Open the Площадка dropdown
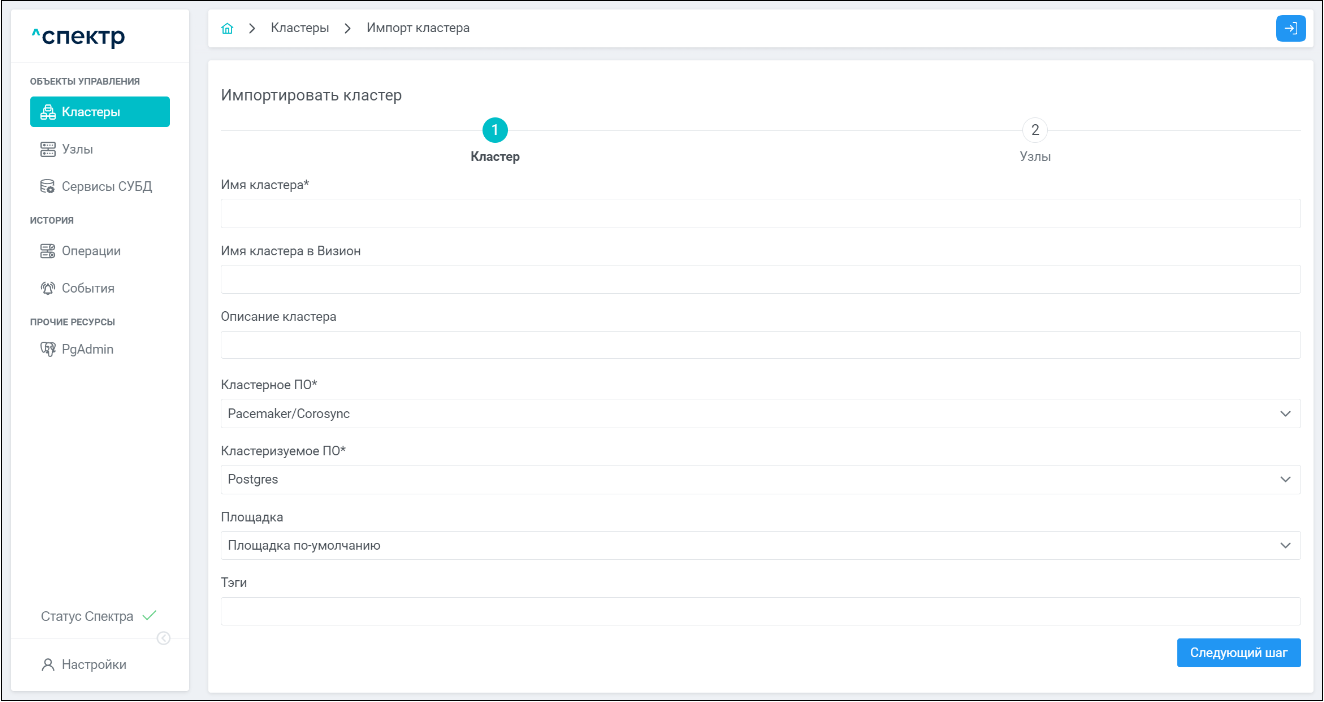The width and height of the screenshot is (1324, 702). click(x=760, y=546)
